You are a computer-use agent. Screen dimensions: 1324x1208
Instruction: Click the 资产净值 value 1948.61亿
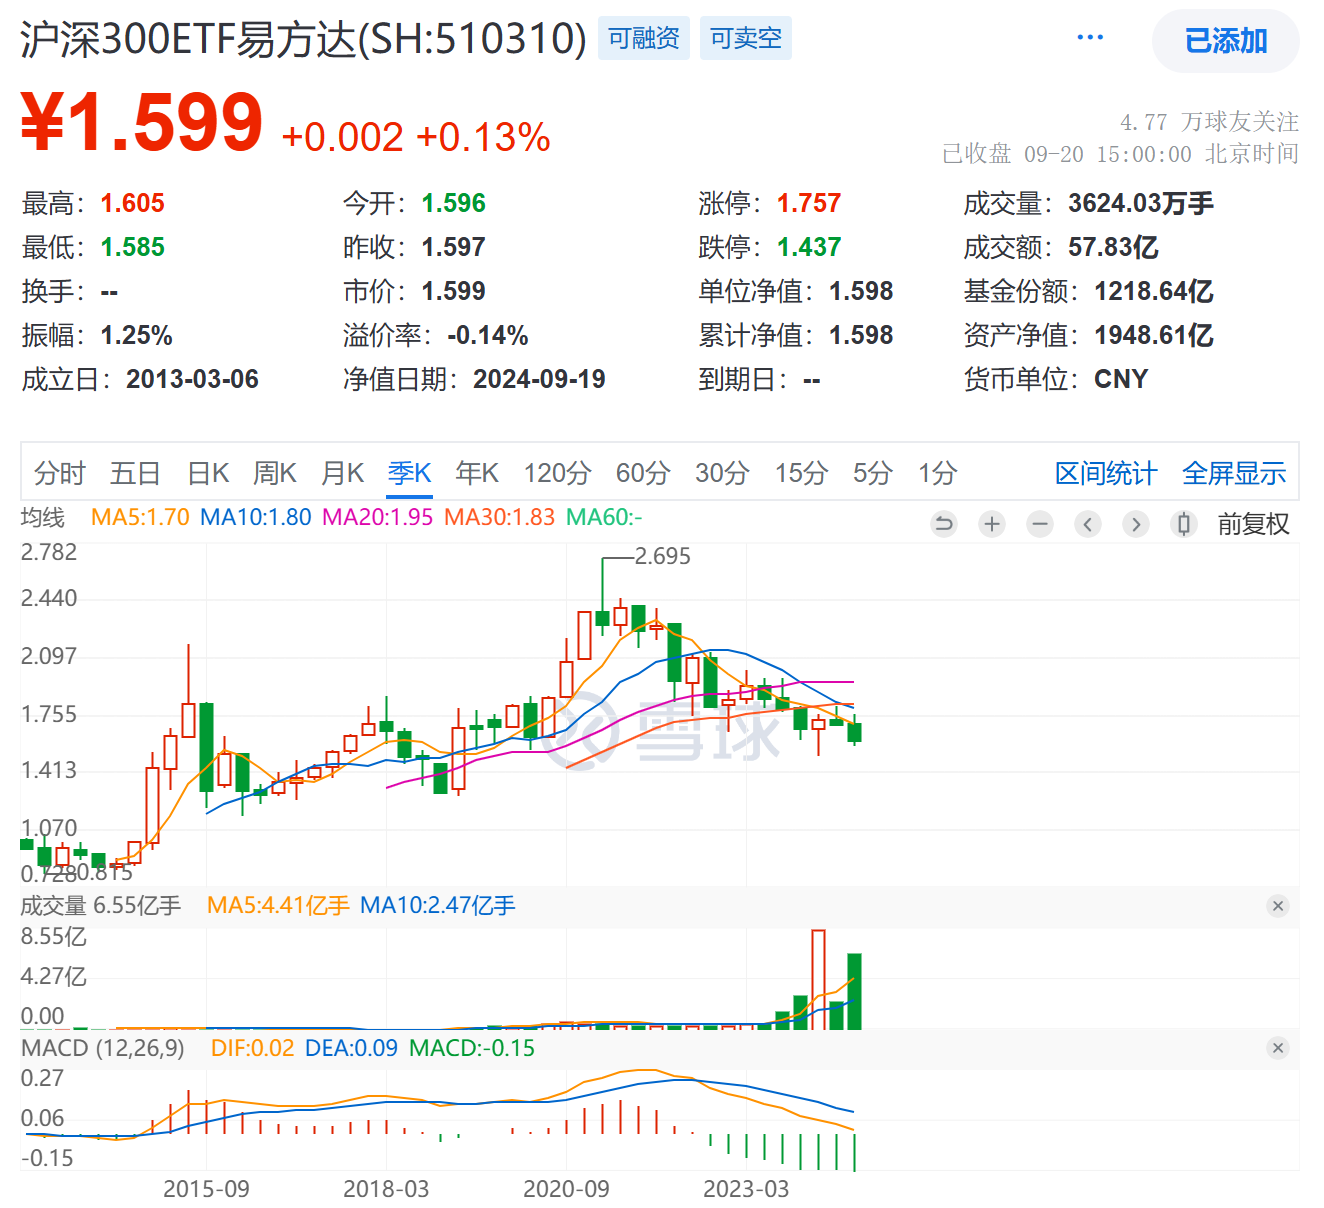pos(1154,335)
